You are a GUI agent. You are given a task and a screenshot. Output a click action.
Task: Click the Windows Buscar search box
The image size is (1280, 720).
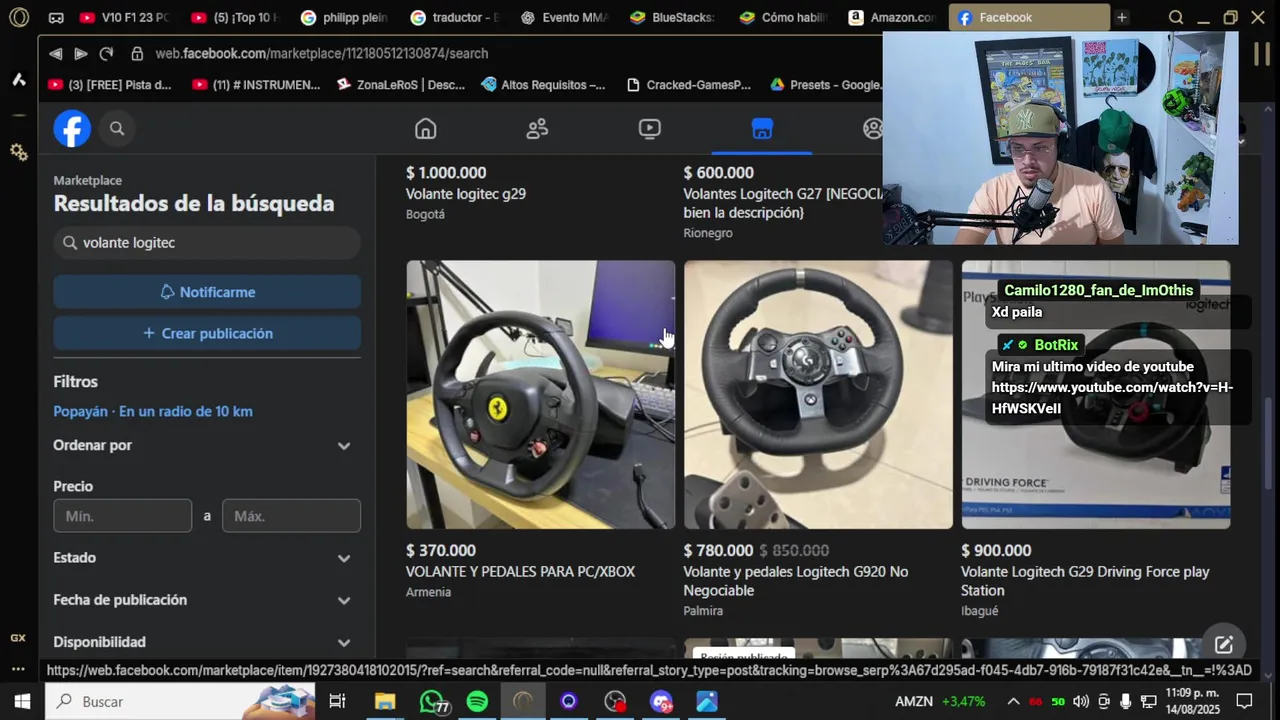[x=180, y=701]
